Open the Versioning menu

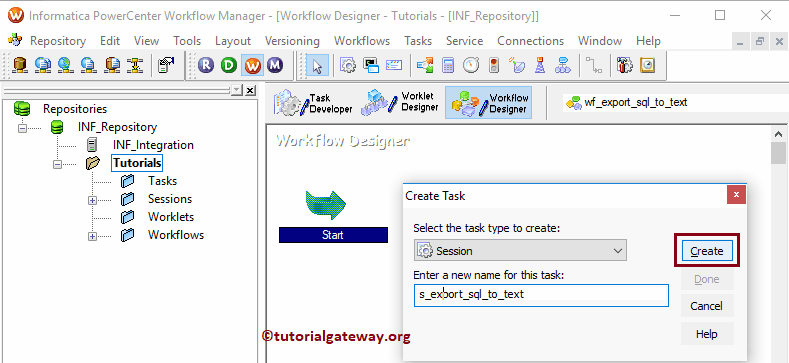(292, 41)
